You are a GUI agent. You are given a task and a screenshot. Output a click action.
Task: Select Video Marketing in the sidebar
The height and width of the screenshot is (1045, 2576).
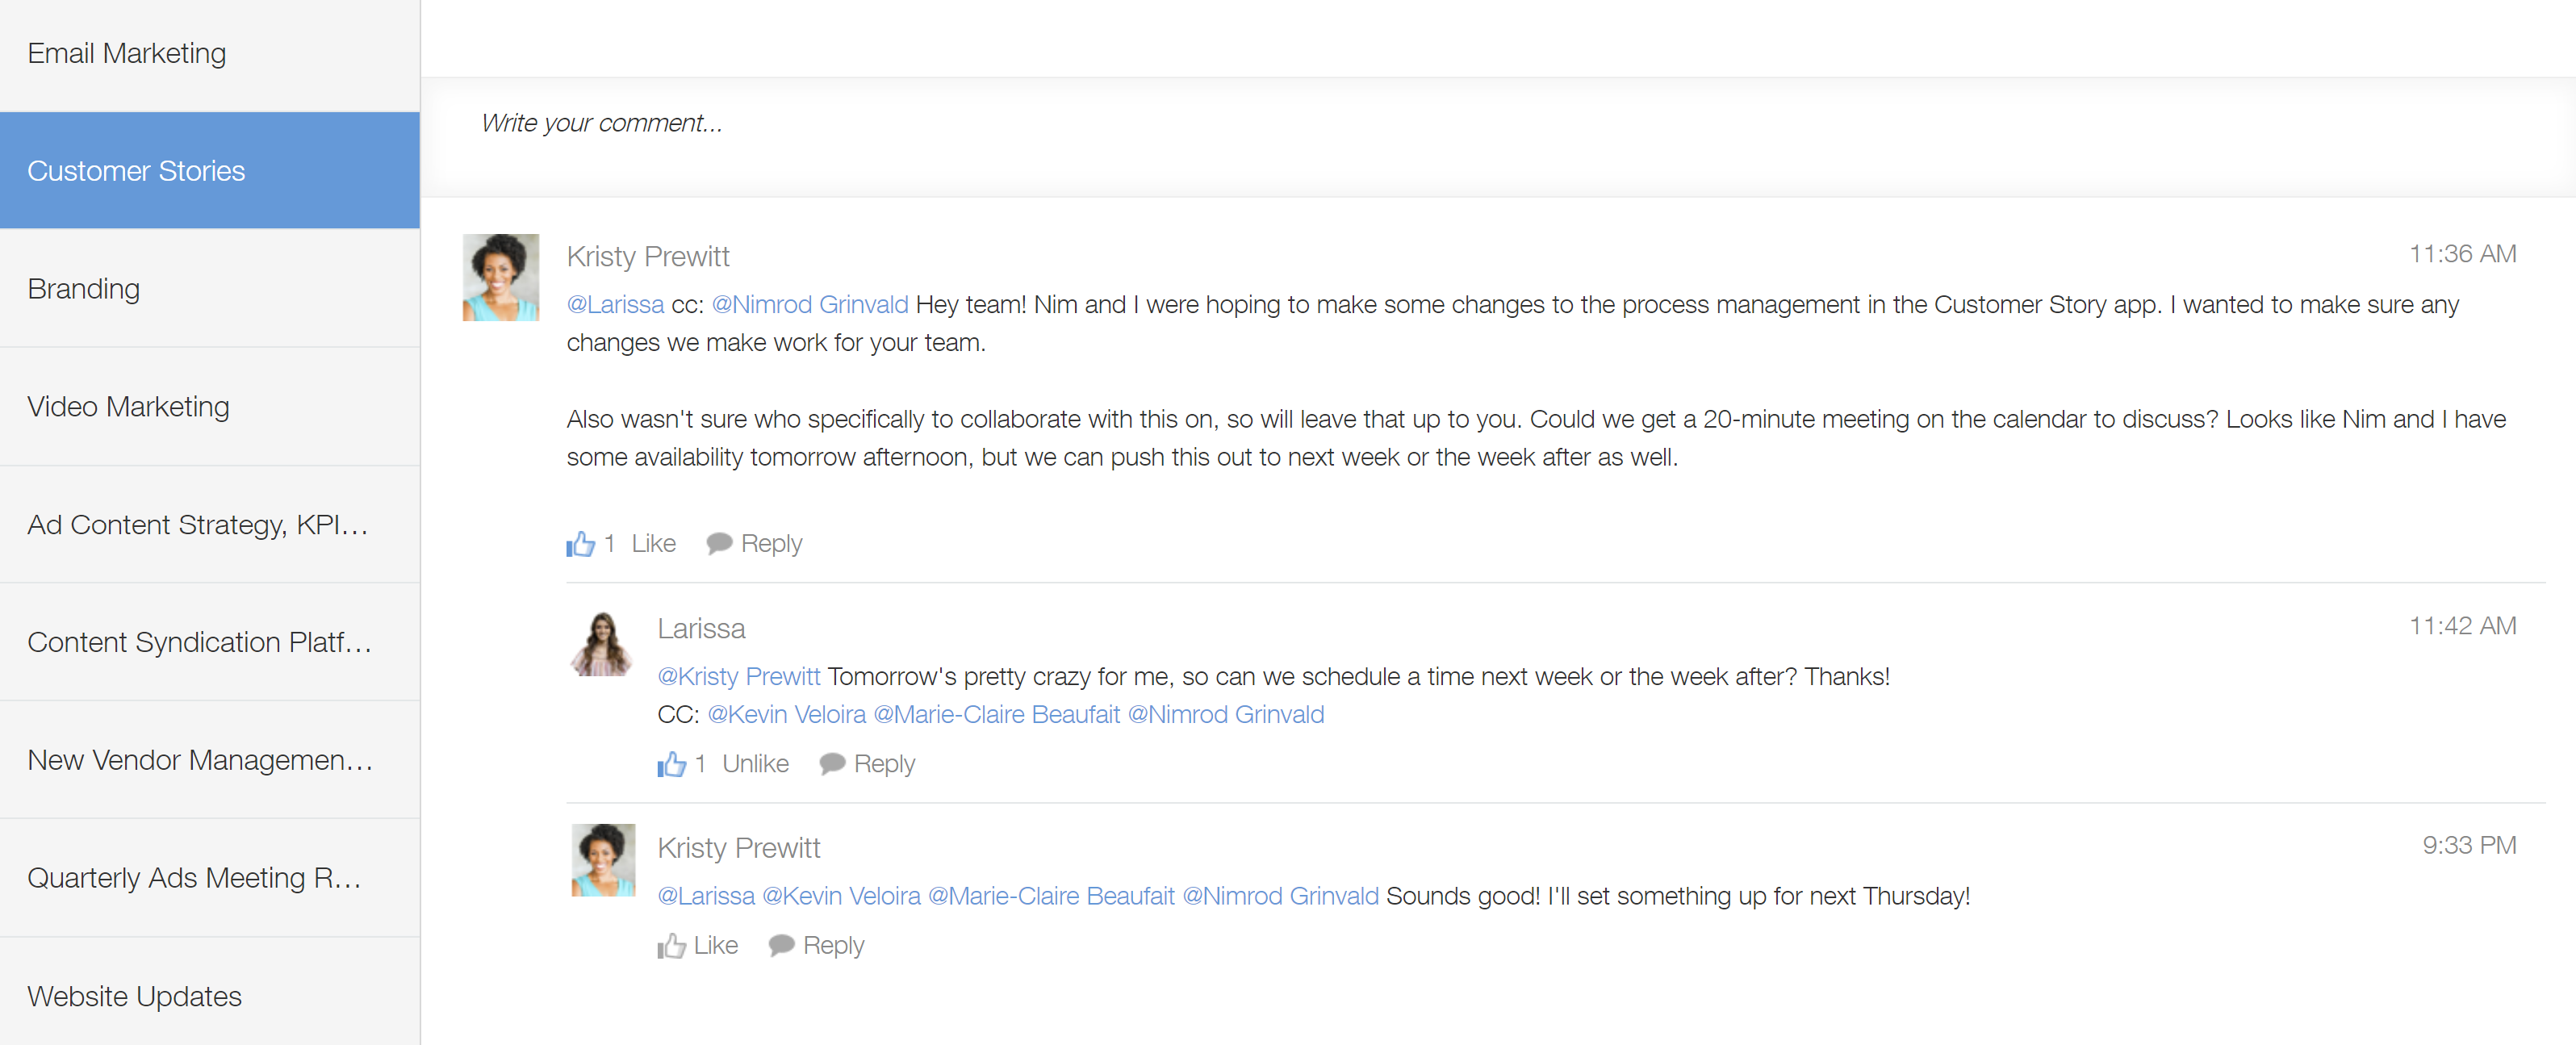[x=128, y=407]
